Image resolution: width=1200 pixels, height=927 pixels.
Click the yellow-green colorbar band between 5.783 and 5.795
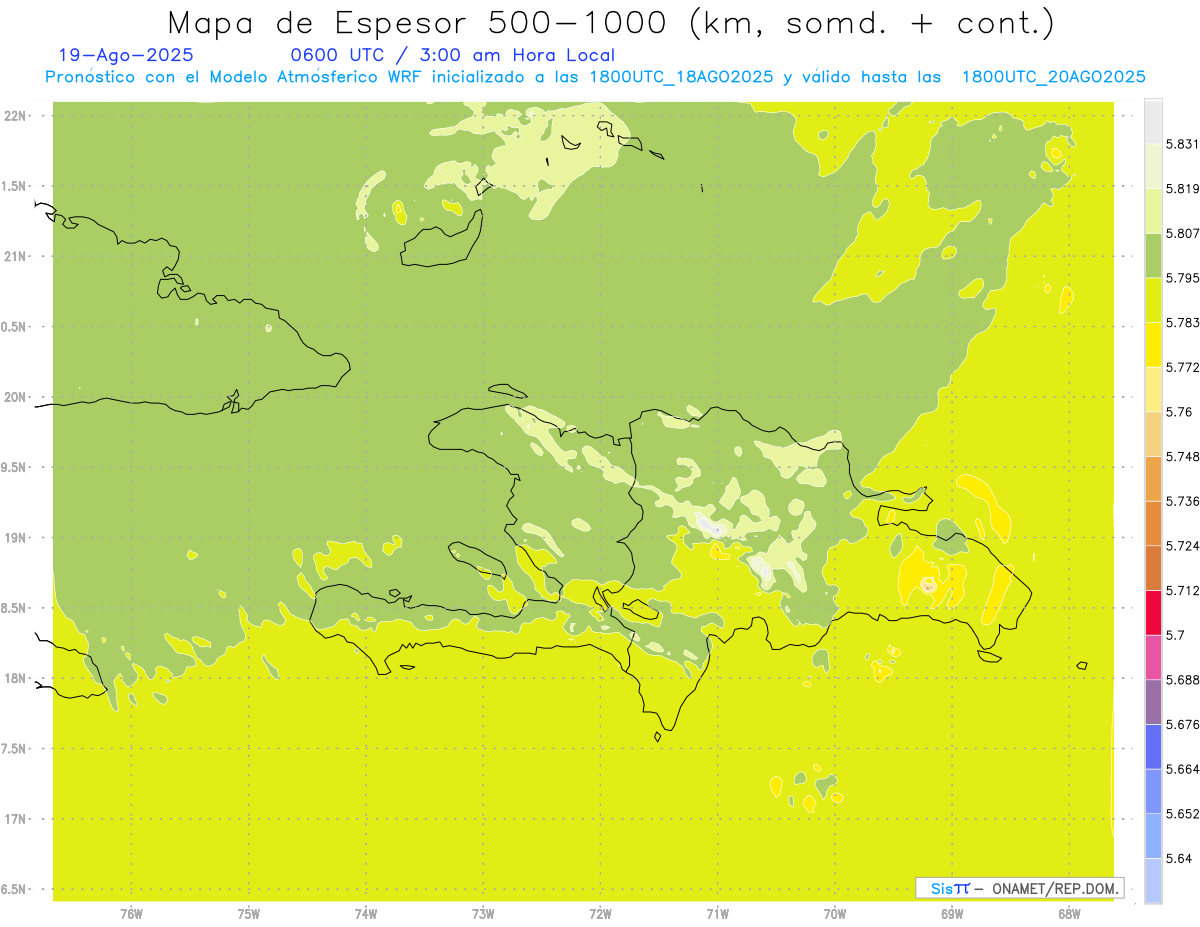pyautogui.click(x=1153, y=300)
